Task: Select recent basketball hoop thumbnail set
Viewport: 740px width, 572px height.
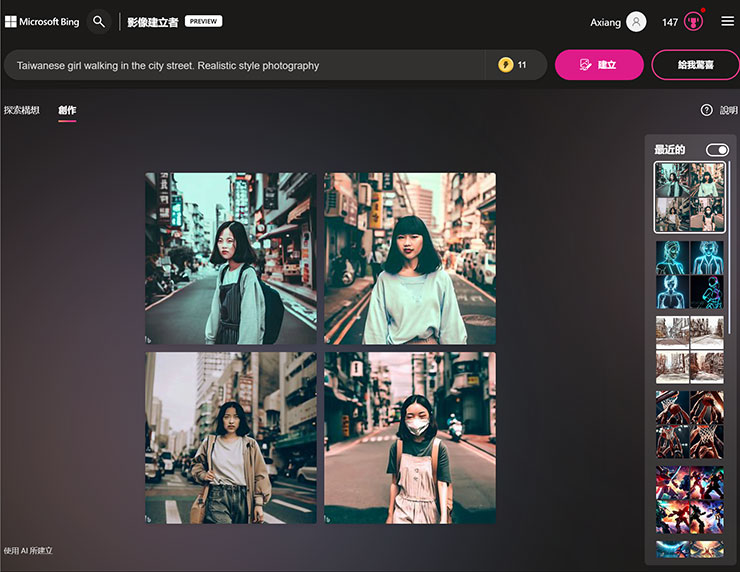Action: tap(690, 425)
